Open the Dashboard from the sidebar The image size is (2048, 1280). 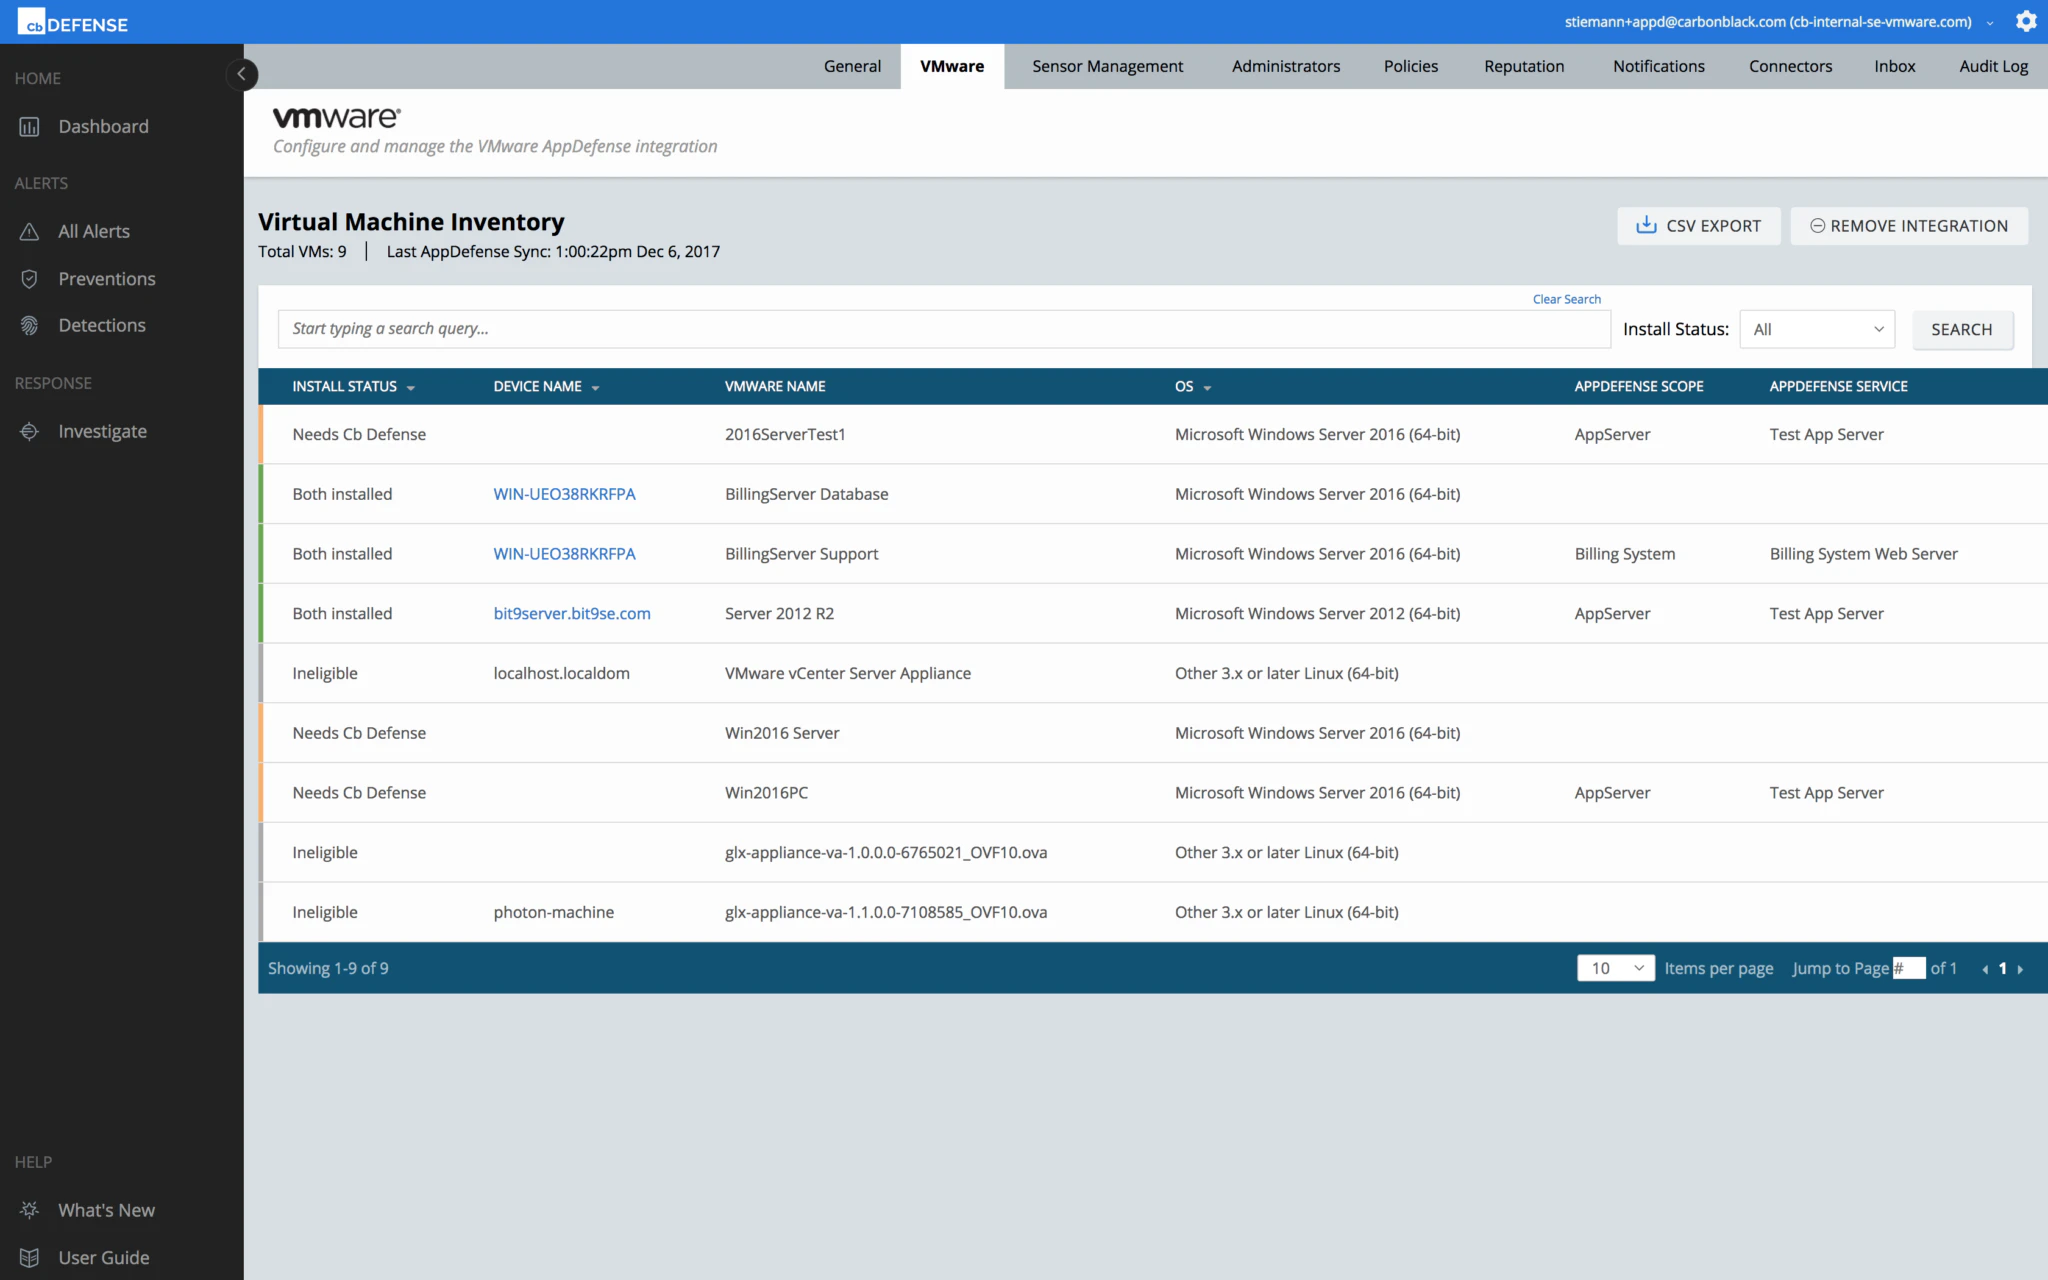click(x=104, y=126)
